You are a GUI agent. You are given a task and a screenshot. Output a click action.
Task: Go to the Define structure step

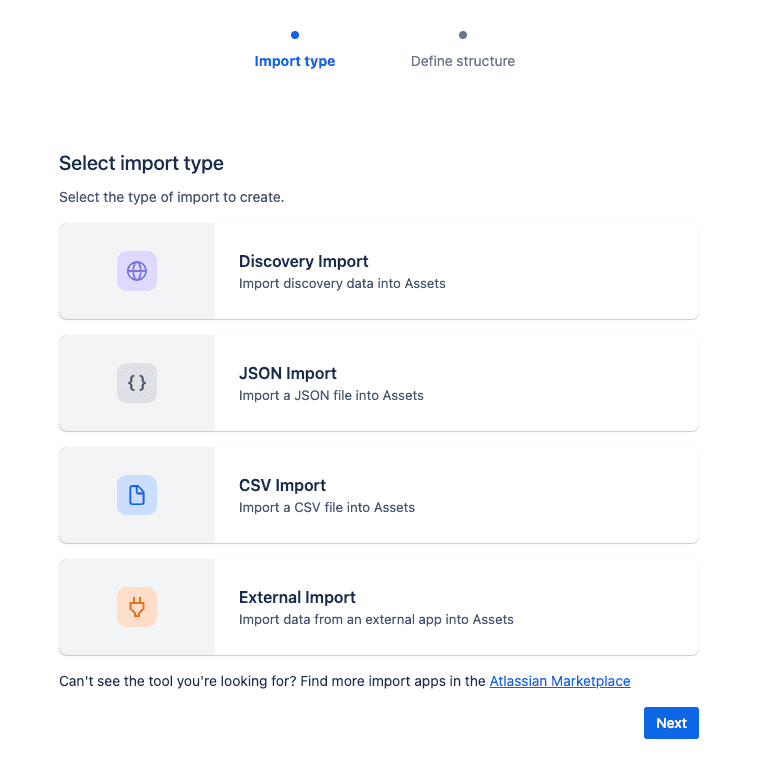point(463,61)
